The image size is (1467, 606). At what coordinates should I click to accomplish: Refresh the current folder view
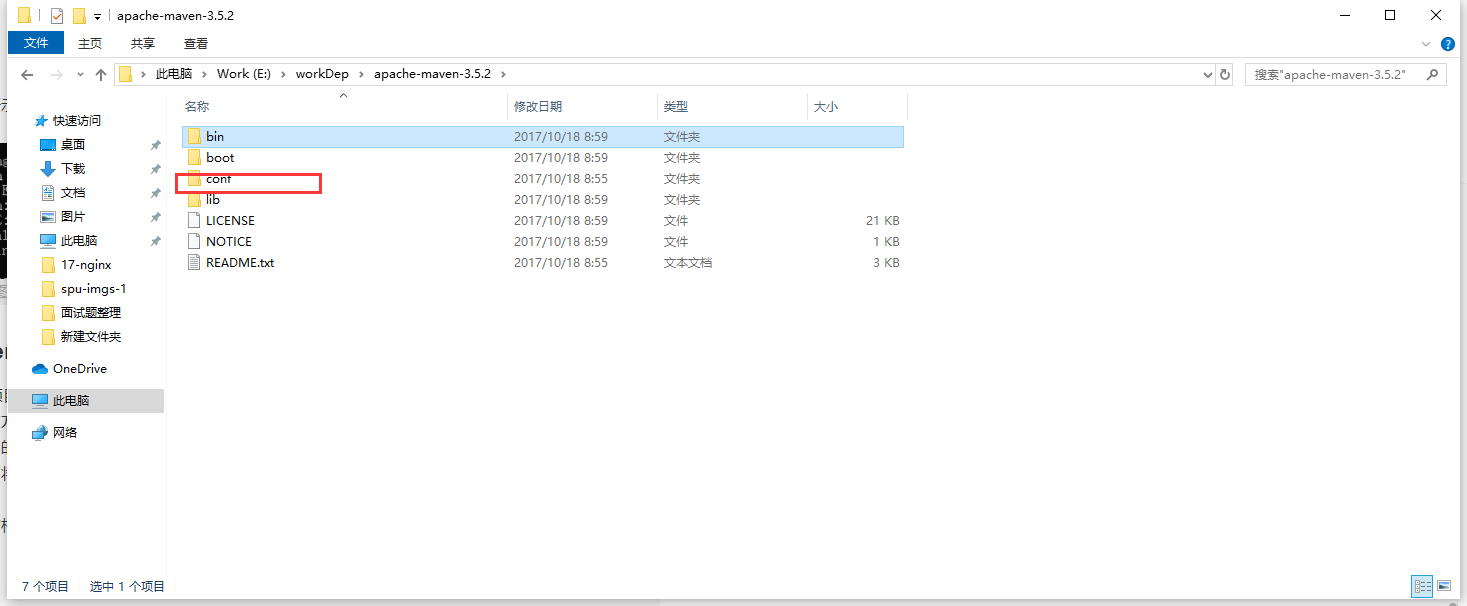click(1225, 74)
